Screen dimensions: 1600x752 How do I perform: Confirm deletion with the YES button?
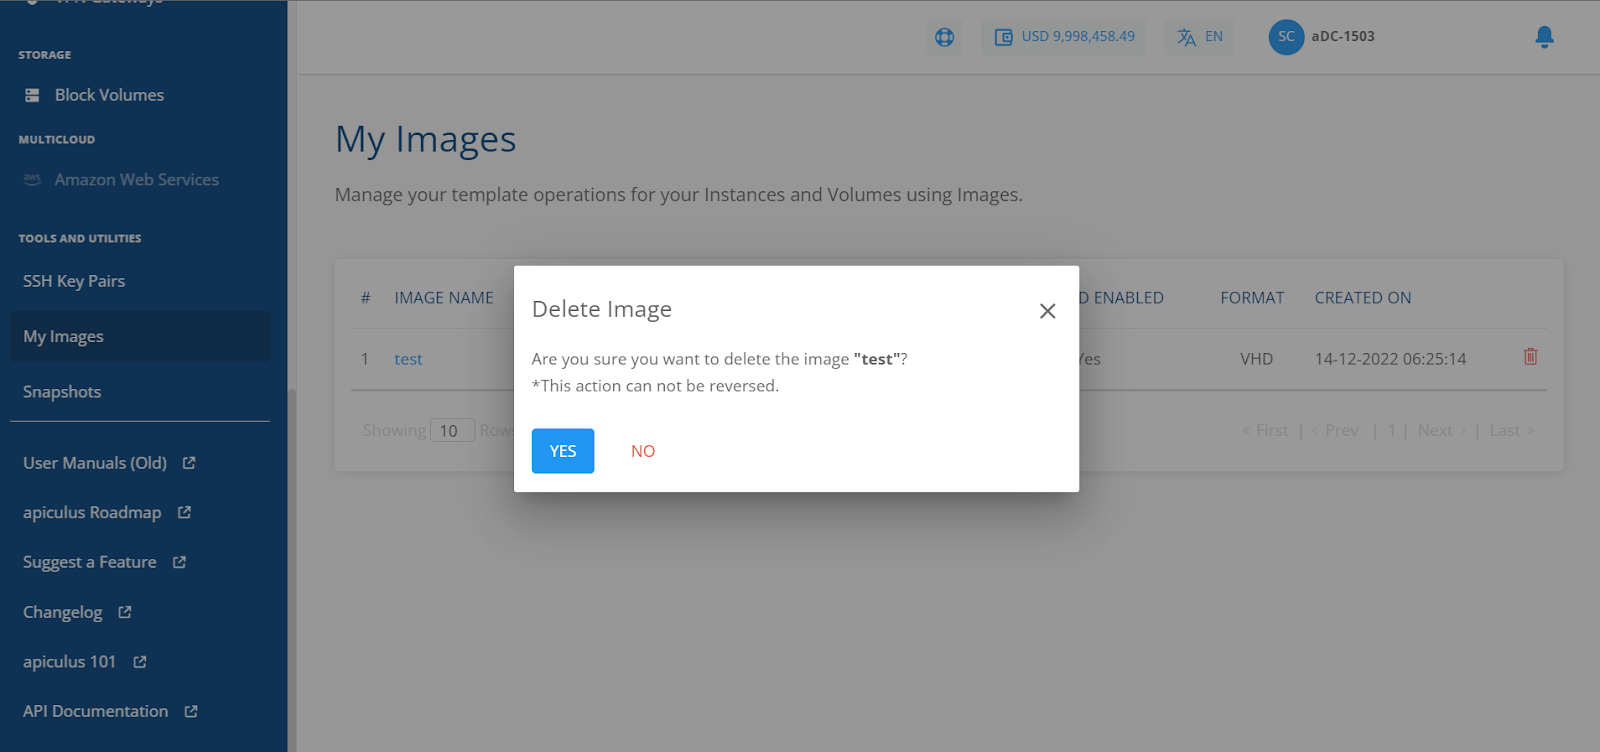tap(562, 451)
